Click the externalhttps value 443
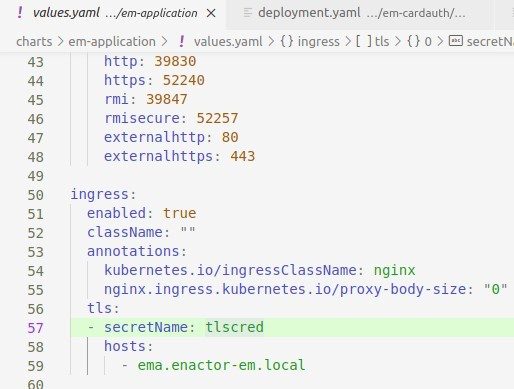Screen dimensions: 514x389 coord(243,156)
